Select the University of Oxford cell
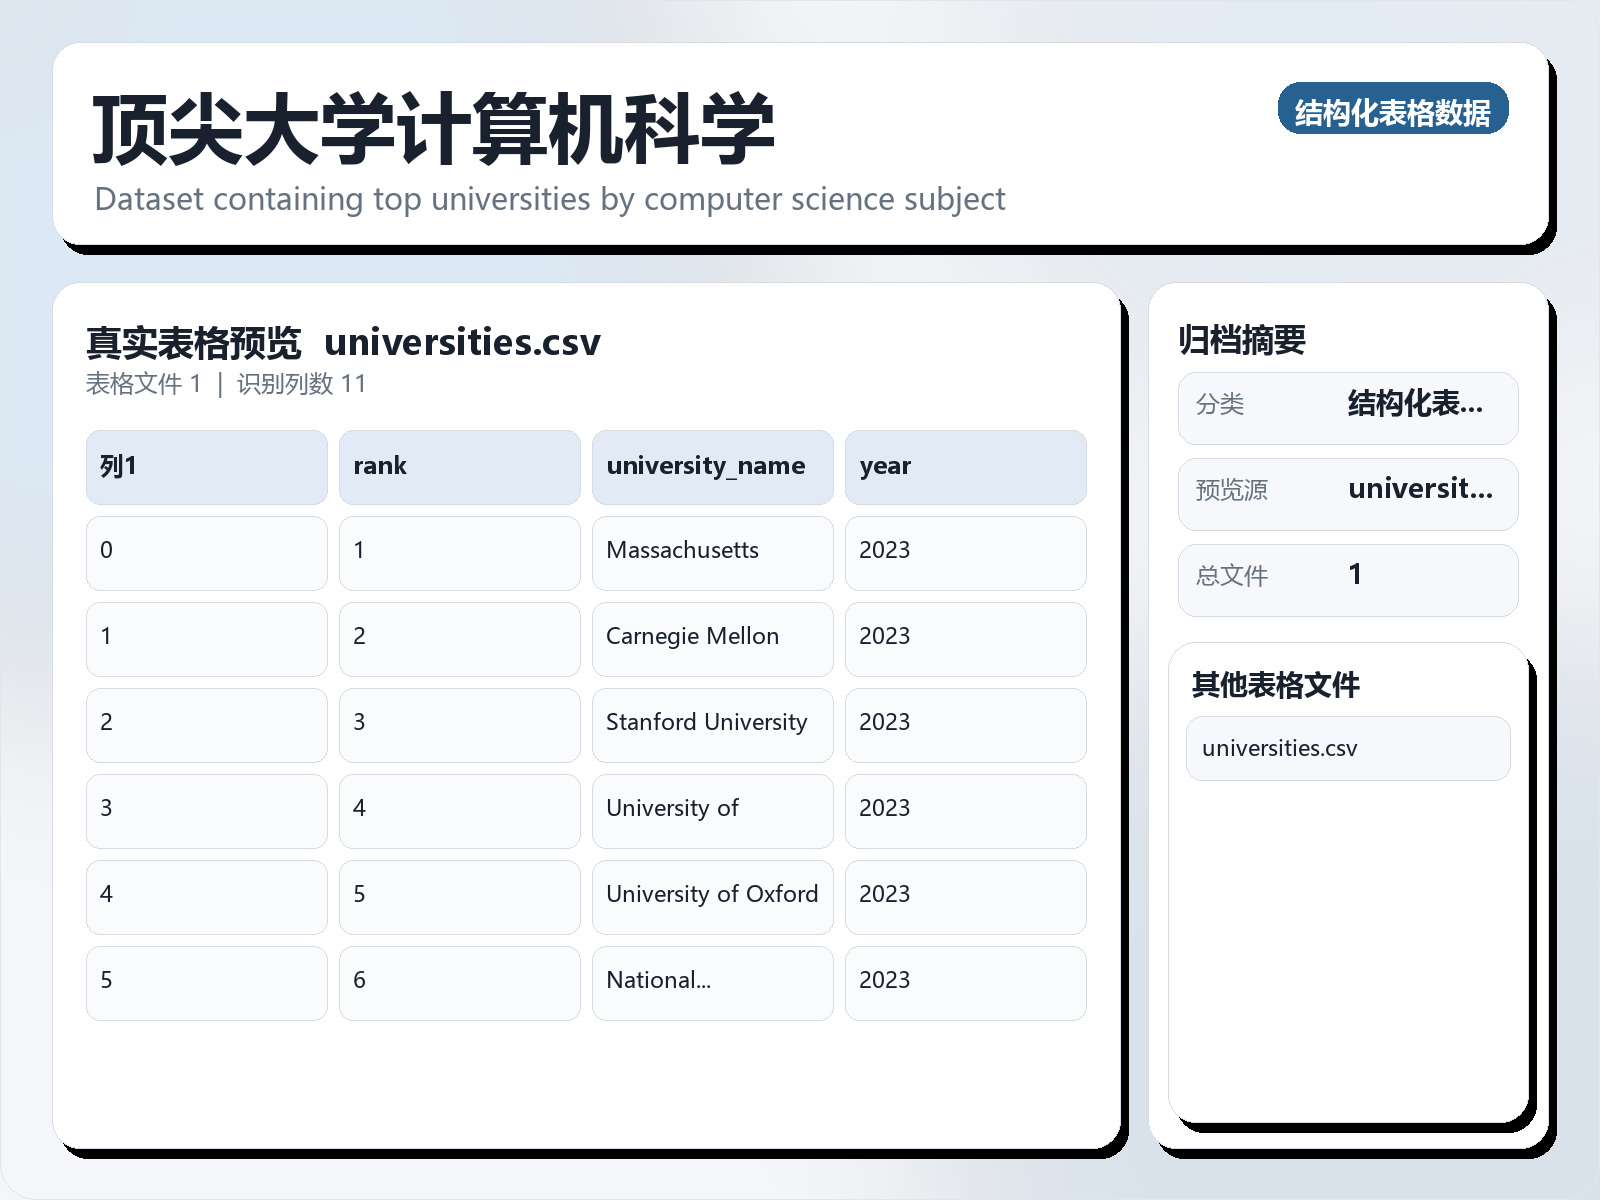 [712, 897]
